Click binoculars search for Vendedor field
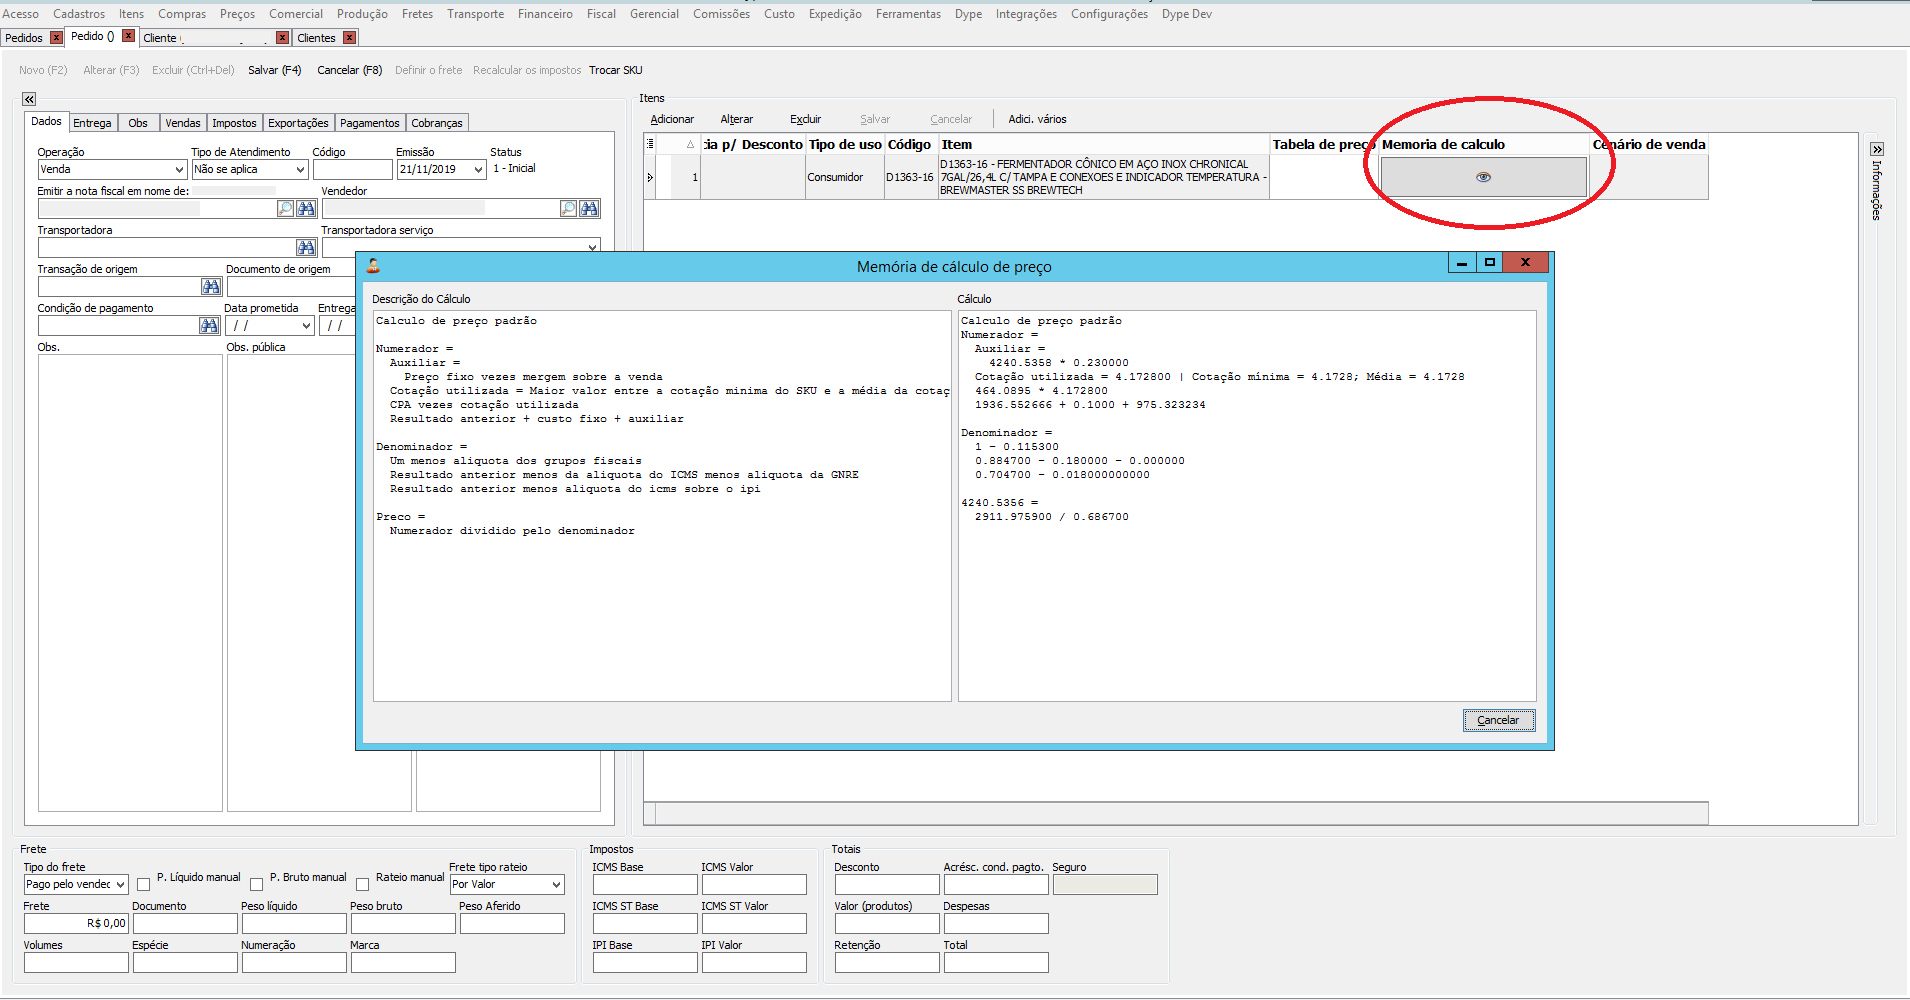Image resolution: width=1910 pixels, height=1000 pixels. click(590, 208)
